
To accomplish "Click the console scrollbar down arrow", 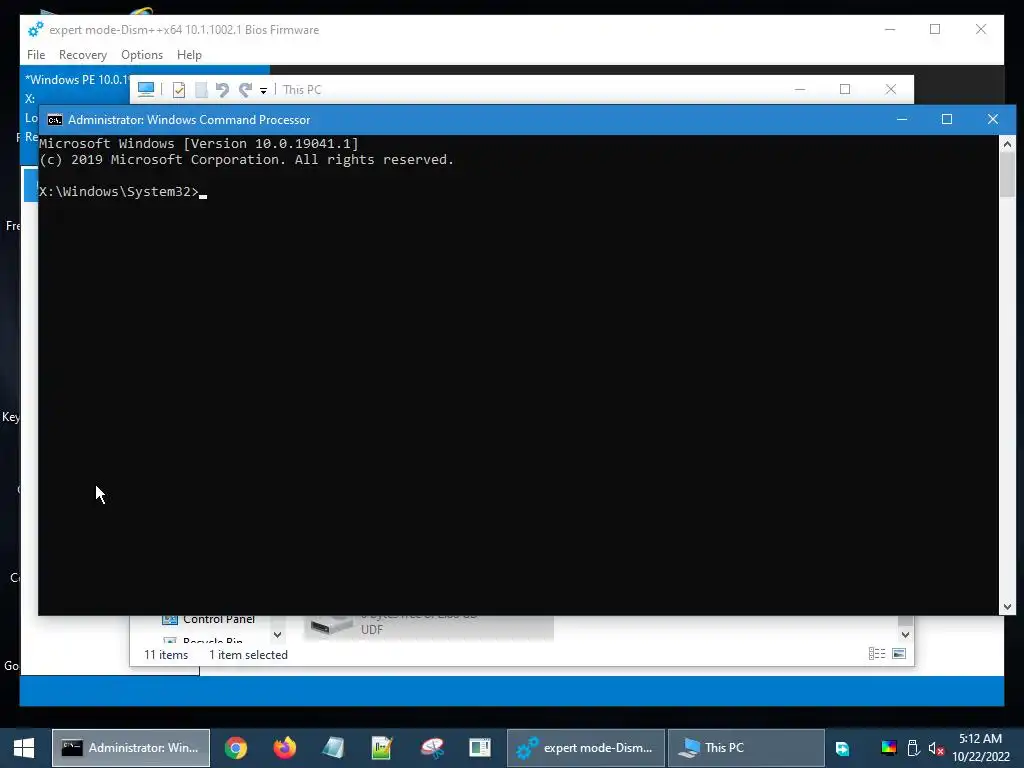I will pos(1007,607).
